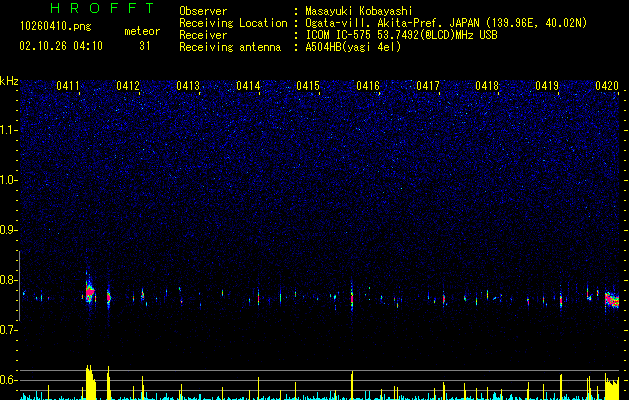Click the 0.9 kHz axis label
The height and width of the screenshot is (400, 629).
[x=8, y=230]
